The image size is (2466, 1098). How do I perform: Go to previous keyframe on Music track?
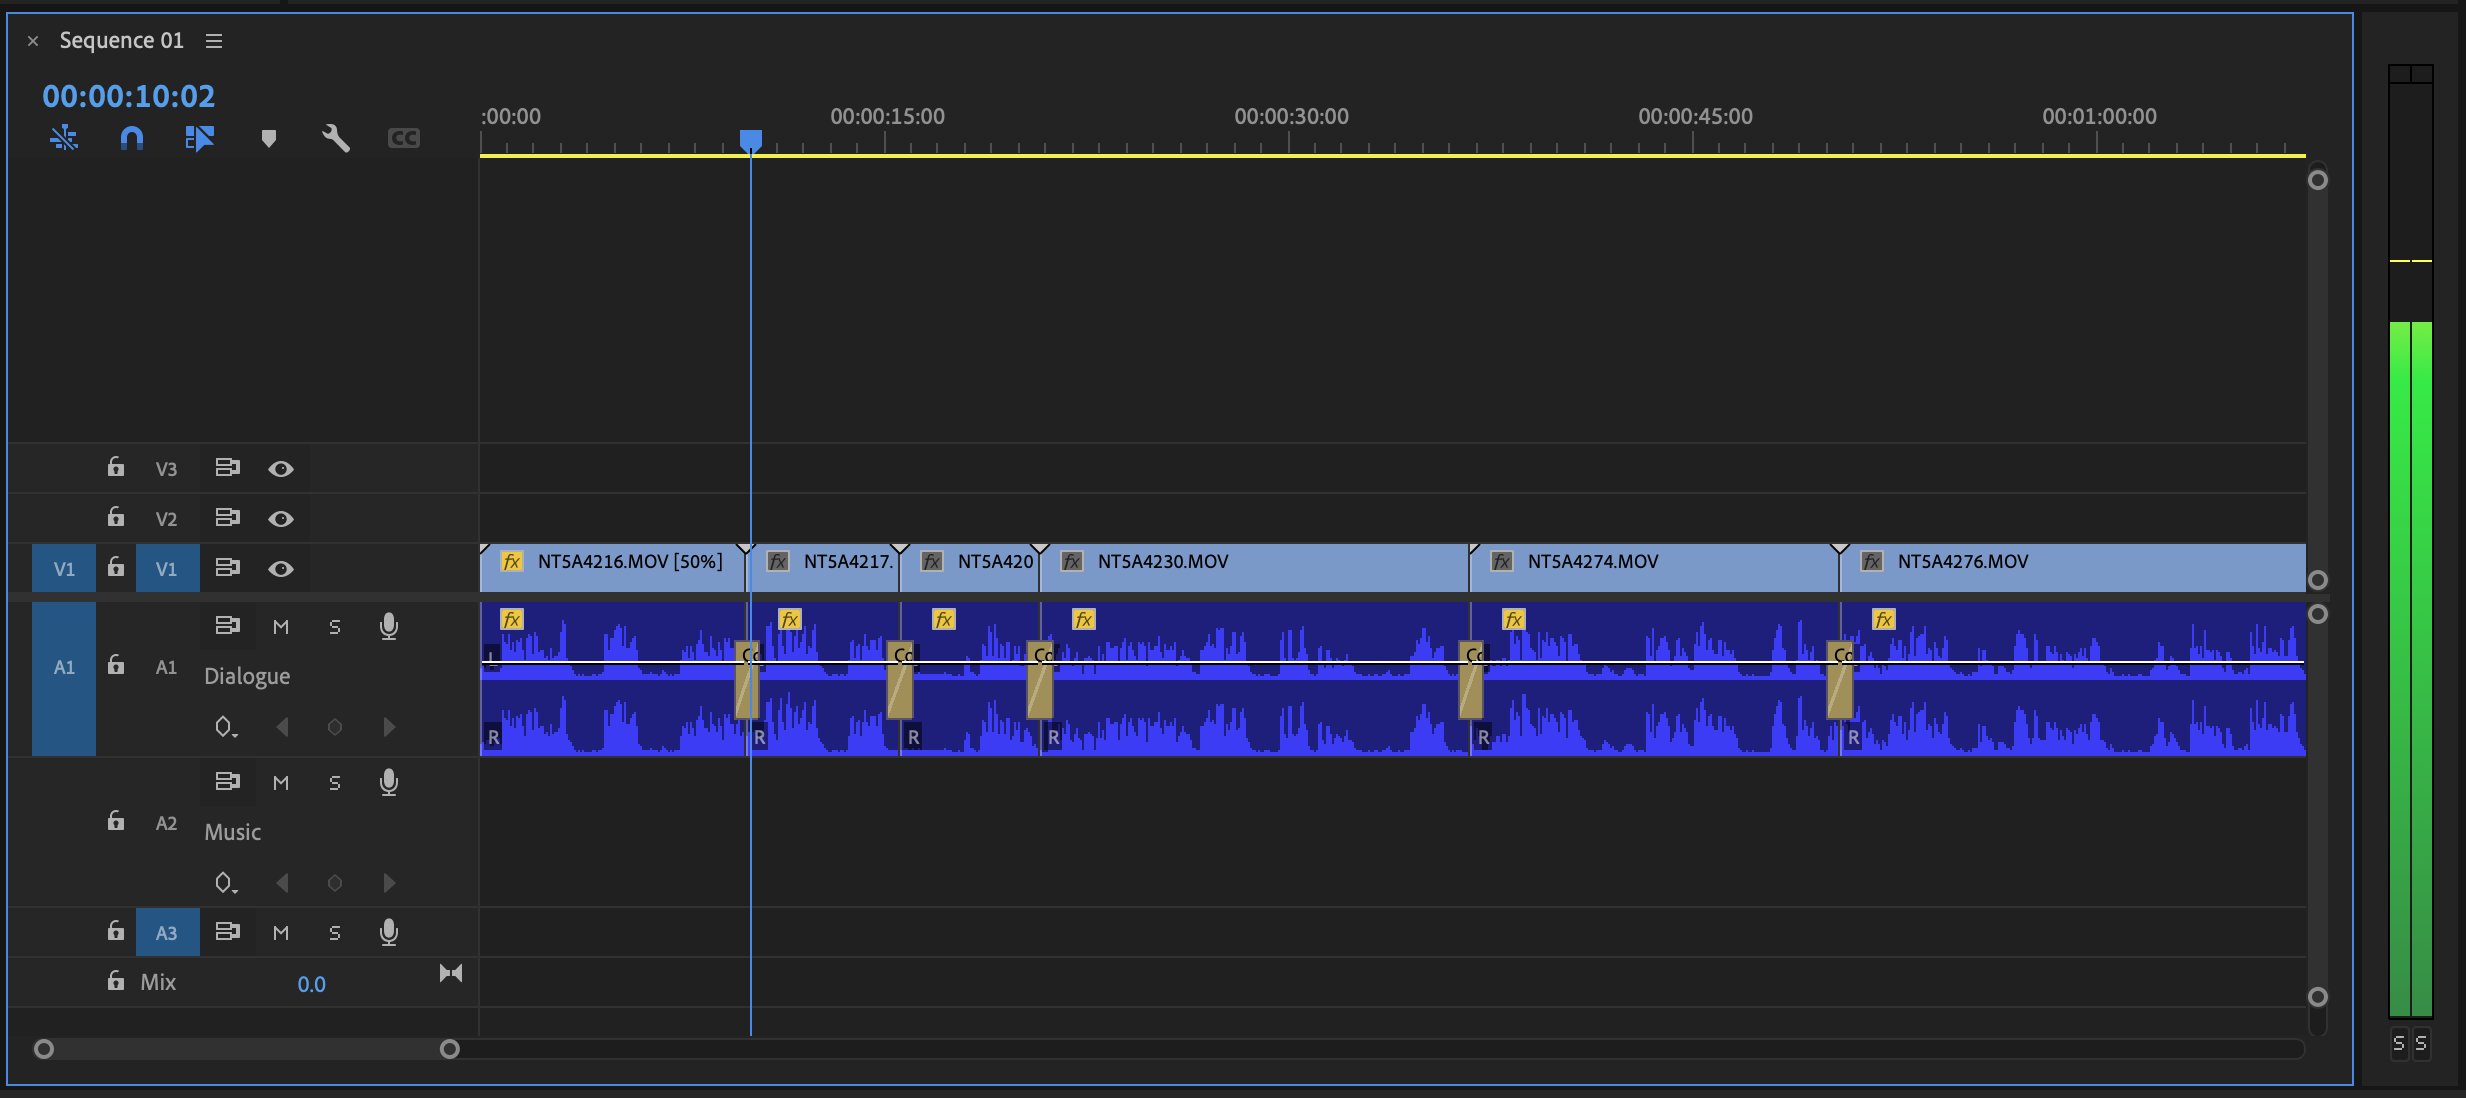coord(283,883)
